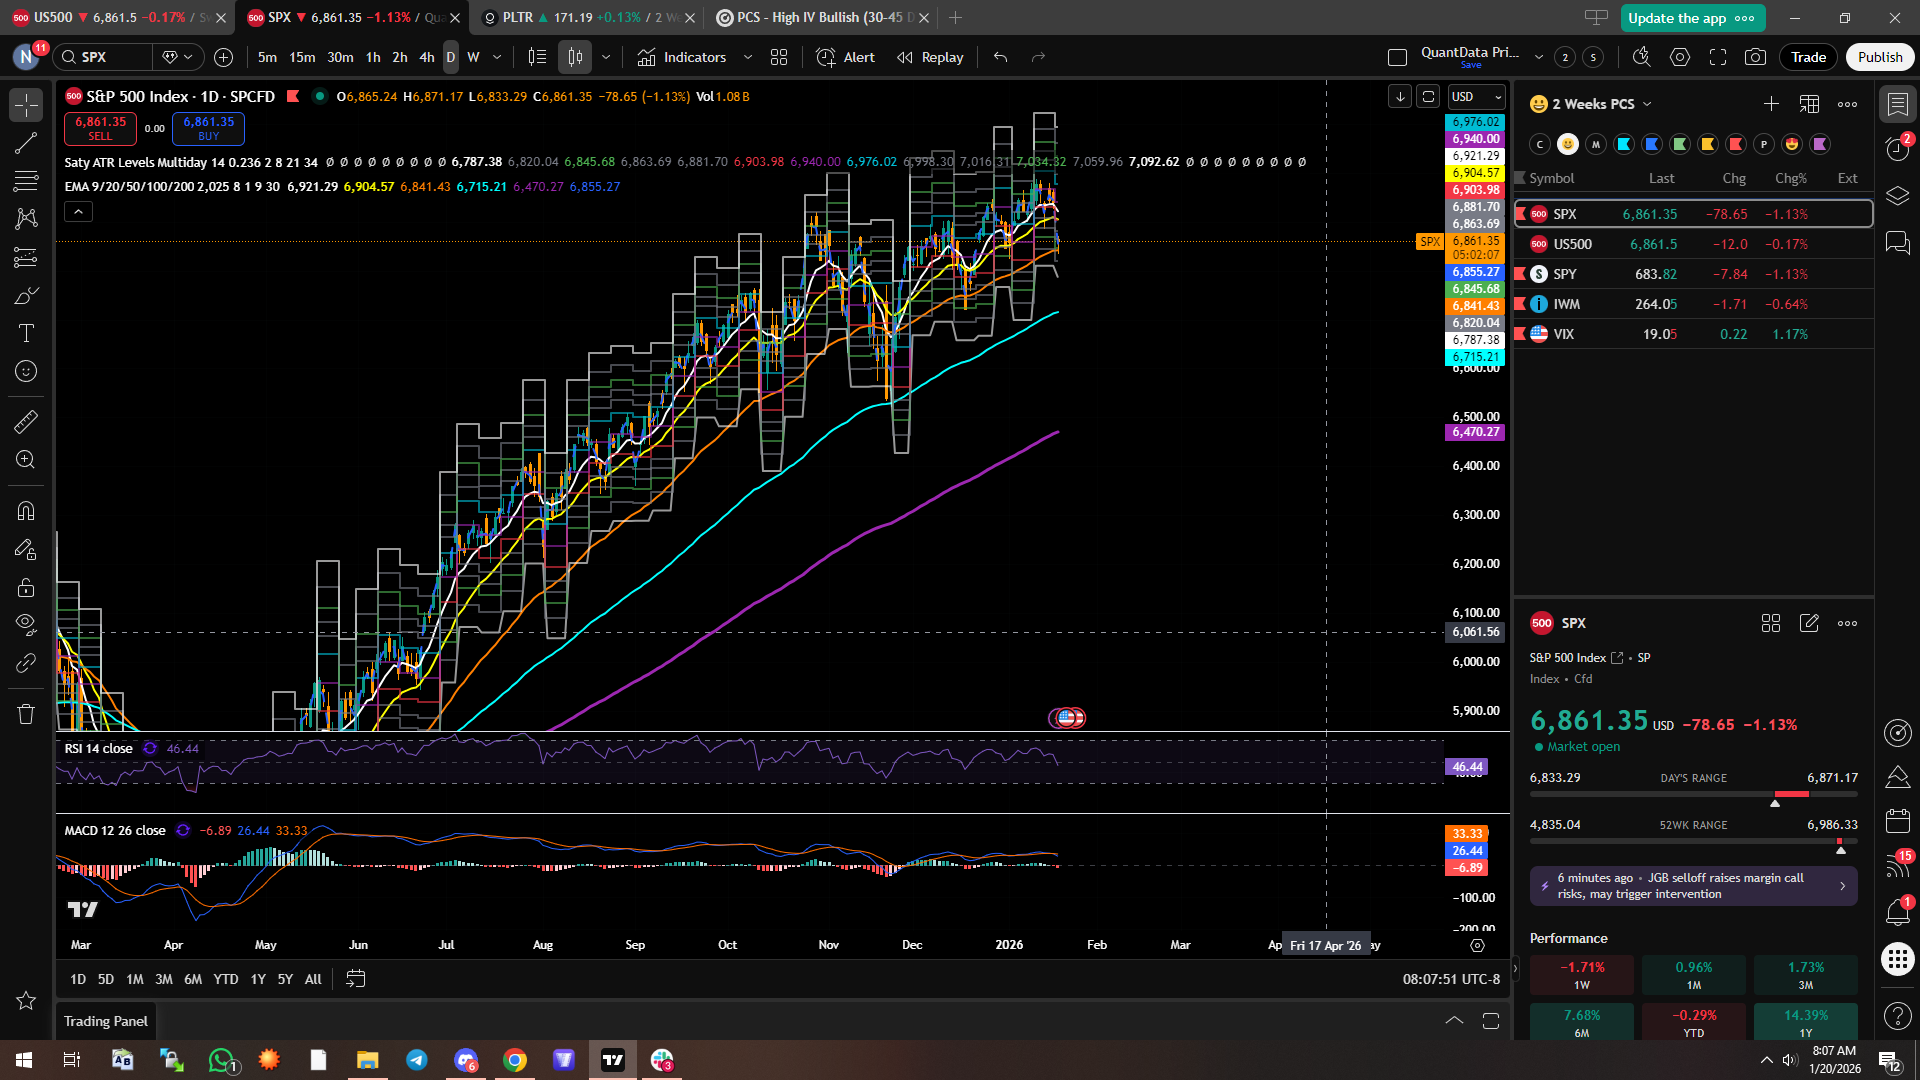Toggle the lock all drawings icon
The width and height of the screenshot is (1920, 1080).
[26, 587]
